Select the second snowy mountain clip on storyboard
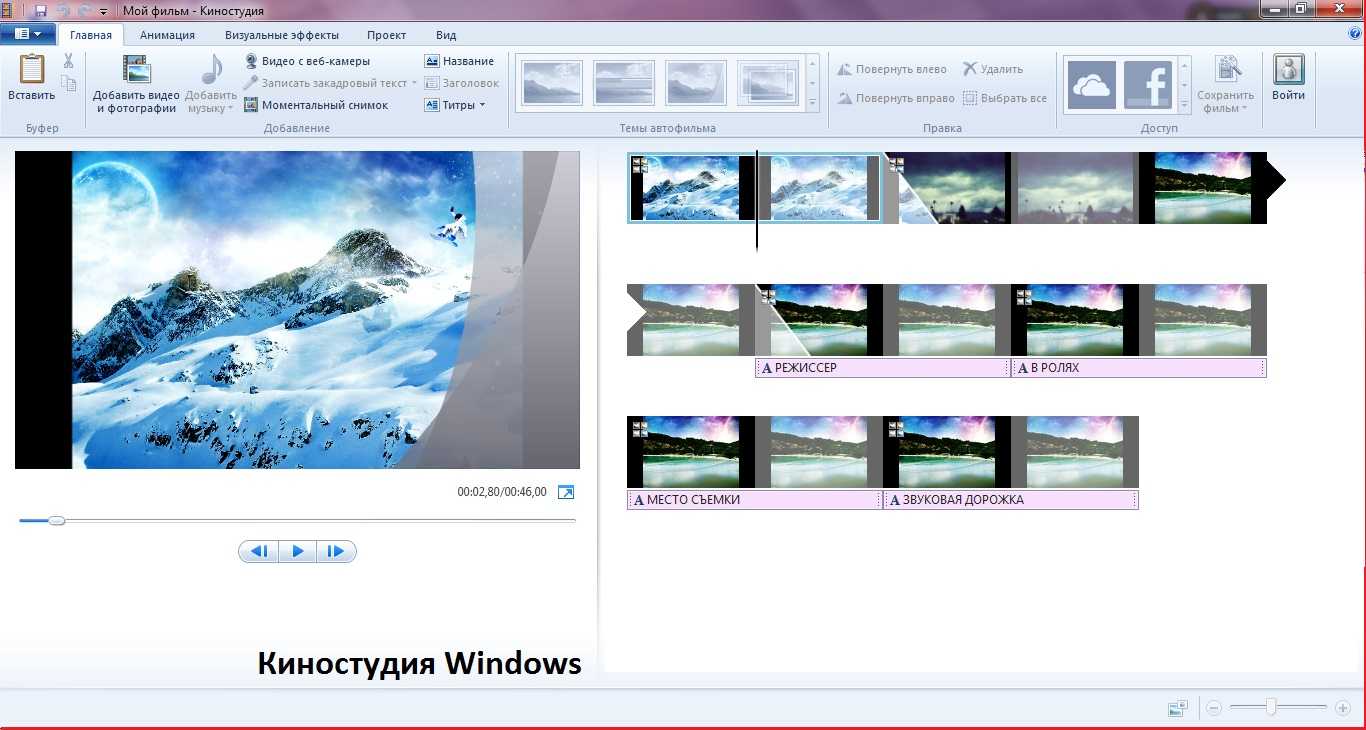The image size is (1366, 730). click(819, 187)
